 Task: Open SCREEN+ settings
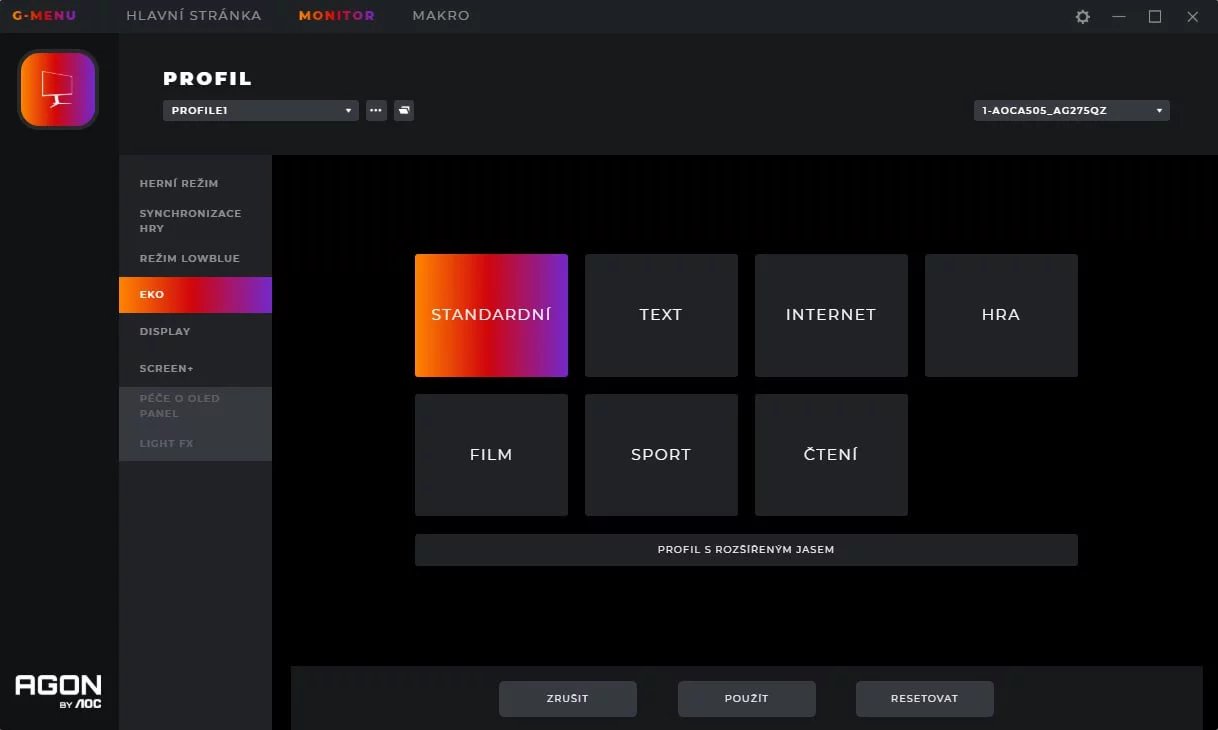(165, 368)
